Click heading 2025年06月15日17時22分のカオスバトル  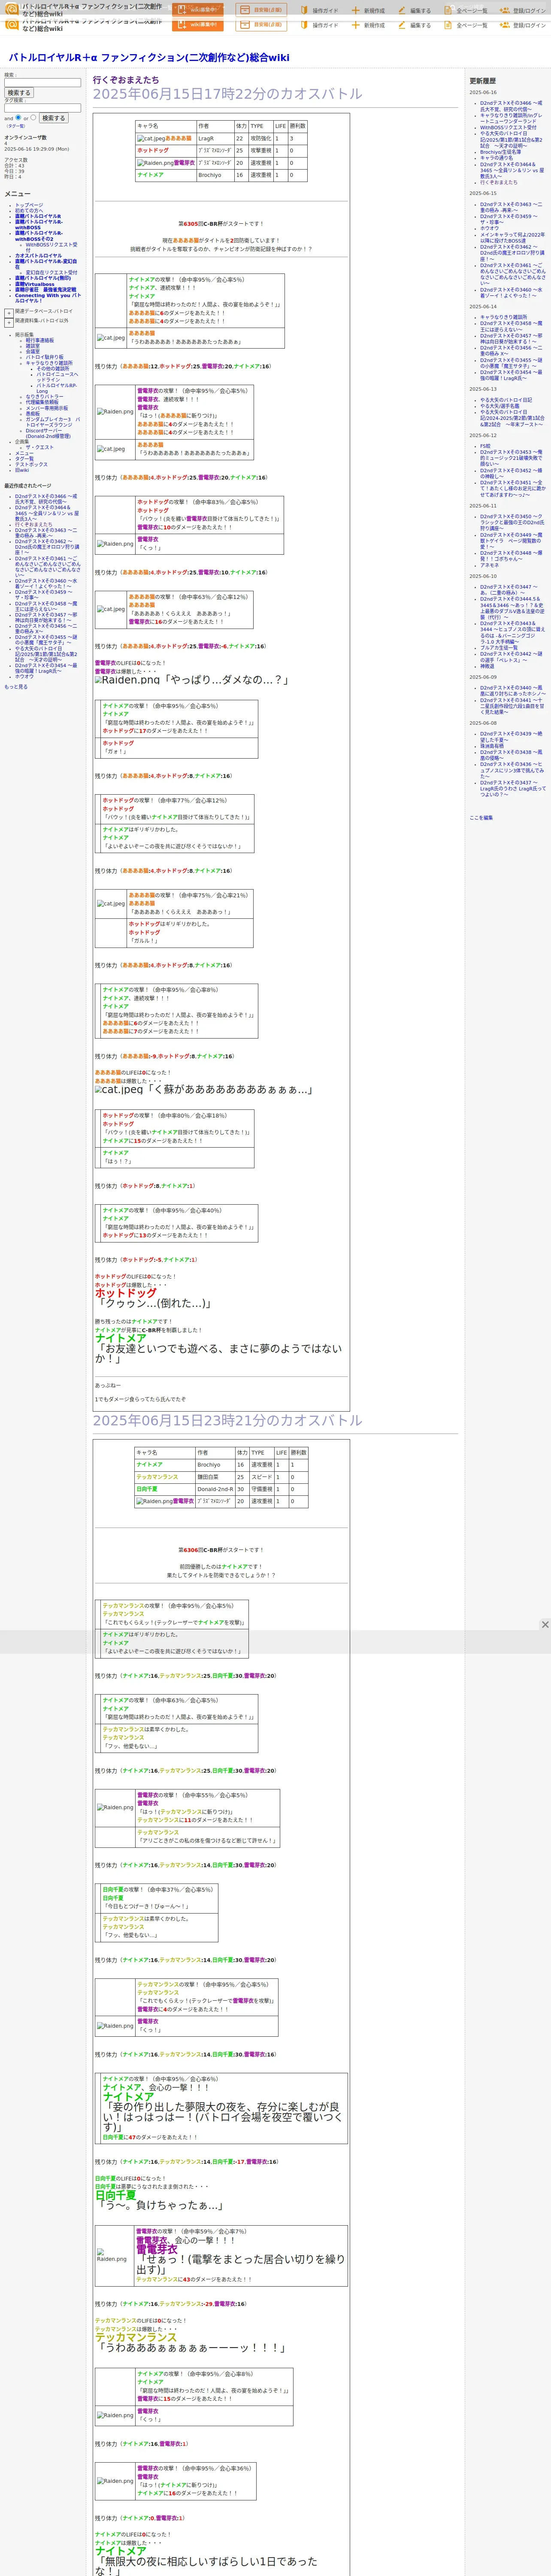click(x=228, y=94)
